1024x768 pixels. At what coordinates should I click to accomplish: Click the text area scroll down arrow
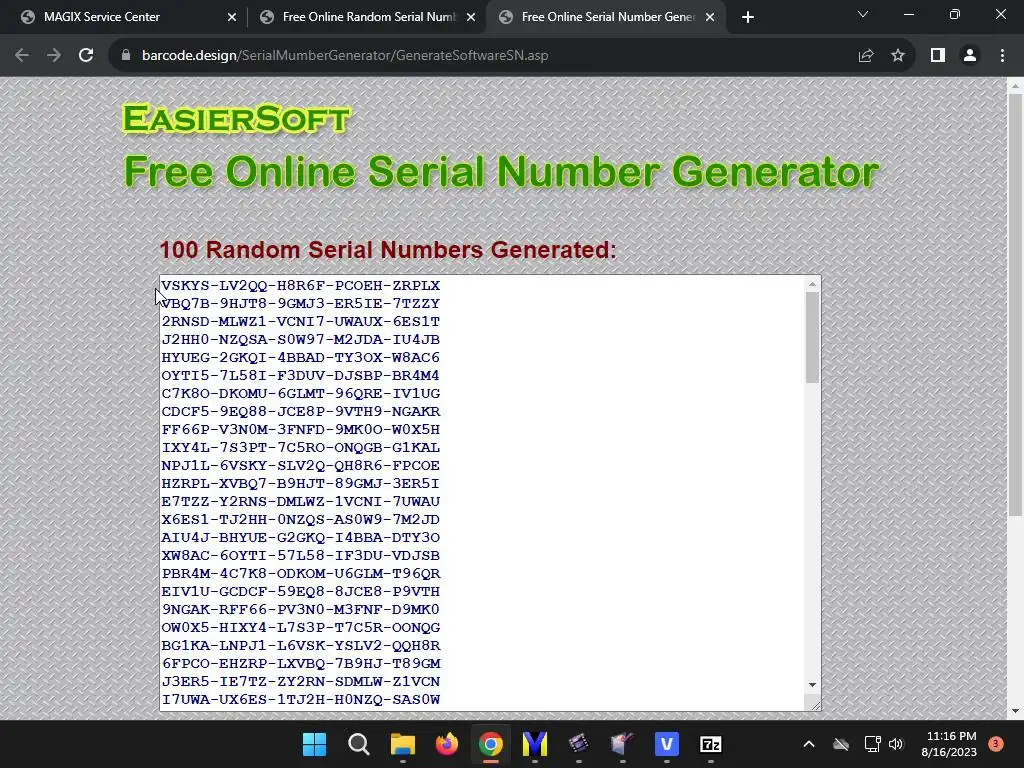click(812, 684)
